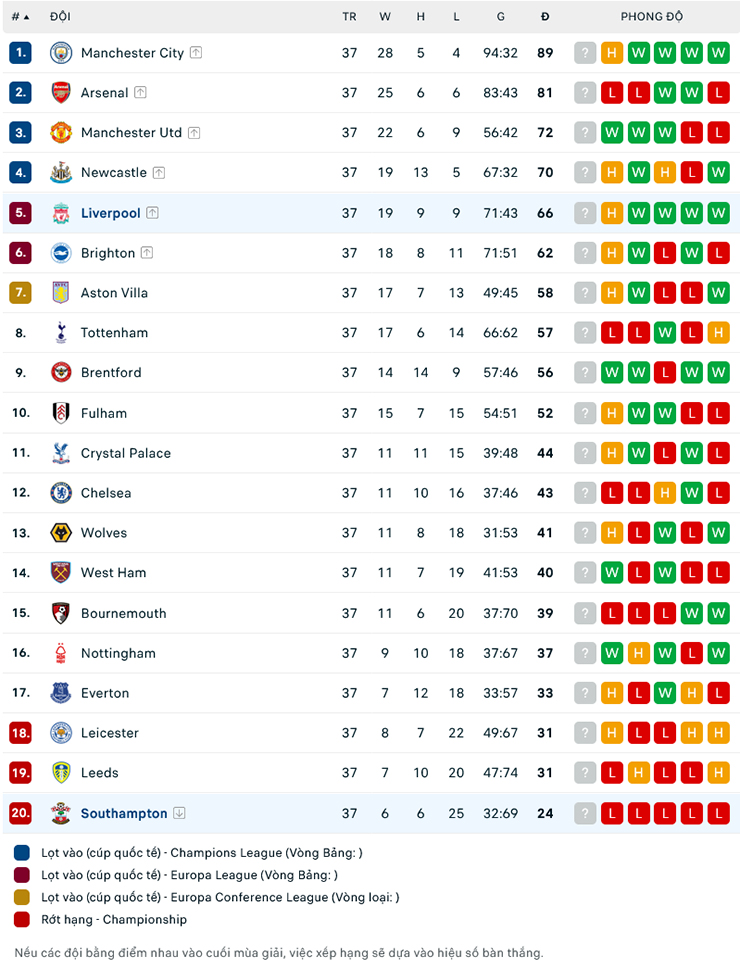Click the Manchester City club crest
The width and height of the screenshot is (740, 969).
[x=61, y=53]
